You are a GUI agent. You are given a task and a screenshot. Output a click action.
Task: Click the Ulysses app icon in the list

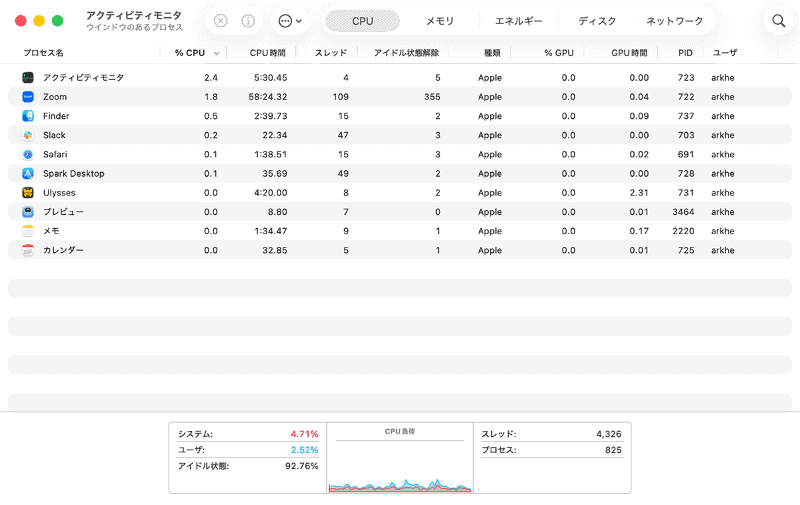pyautogui.click(x=28, y=193)
